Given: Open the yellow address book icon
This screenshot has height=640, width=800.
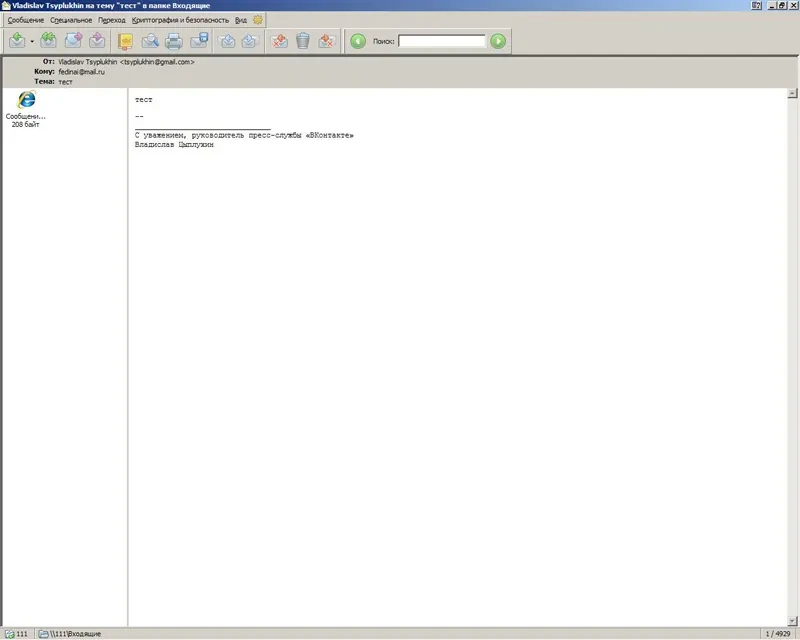Looking at the screenshot, I should pos(125,41).
